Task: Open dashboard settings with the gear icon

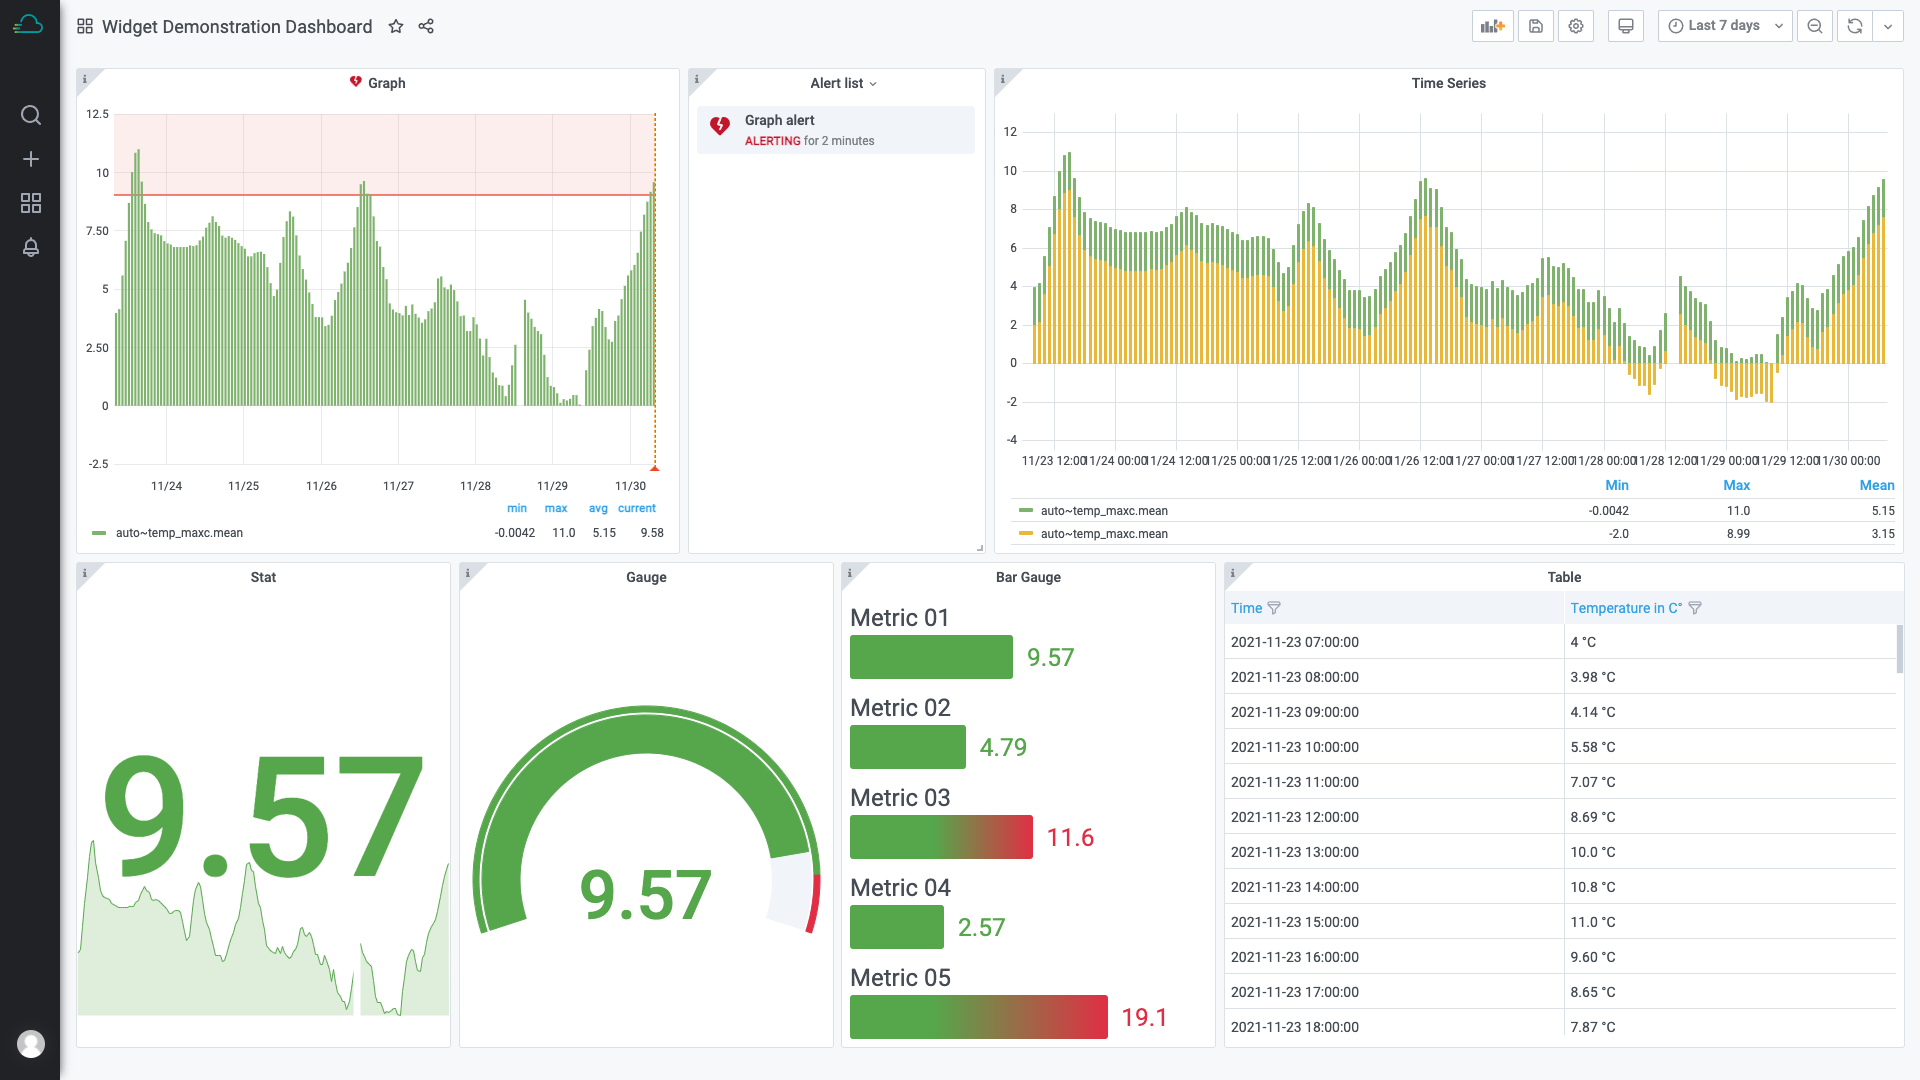Action: pyautogui.click(x=1575, y=26)
